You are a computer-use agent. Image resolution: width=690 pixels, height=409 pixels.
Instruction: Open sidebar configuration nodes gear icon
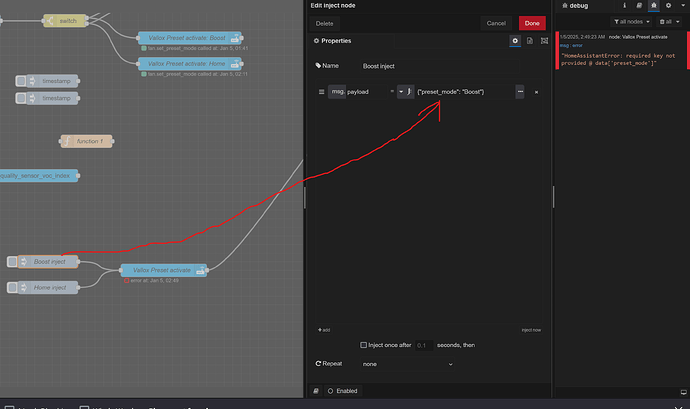pos(667,5)
